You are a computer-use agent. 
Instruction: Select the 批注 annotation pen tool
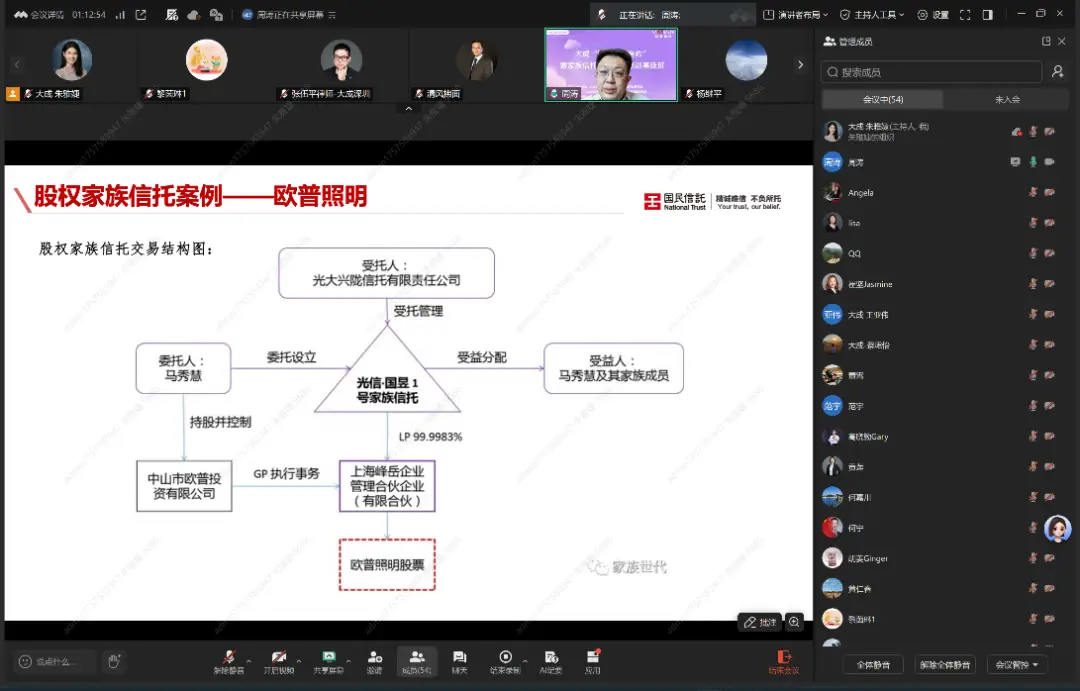click(762, 622)
